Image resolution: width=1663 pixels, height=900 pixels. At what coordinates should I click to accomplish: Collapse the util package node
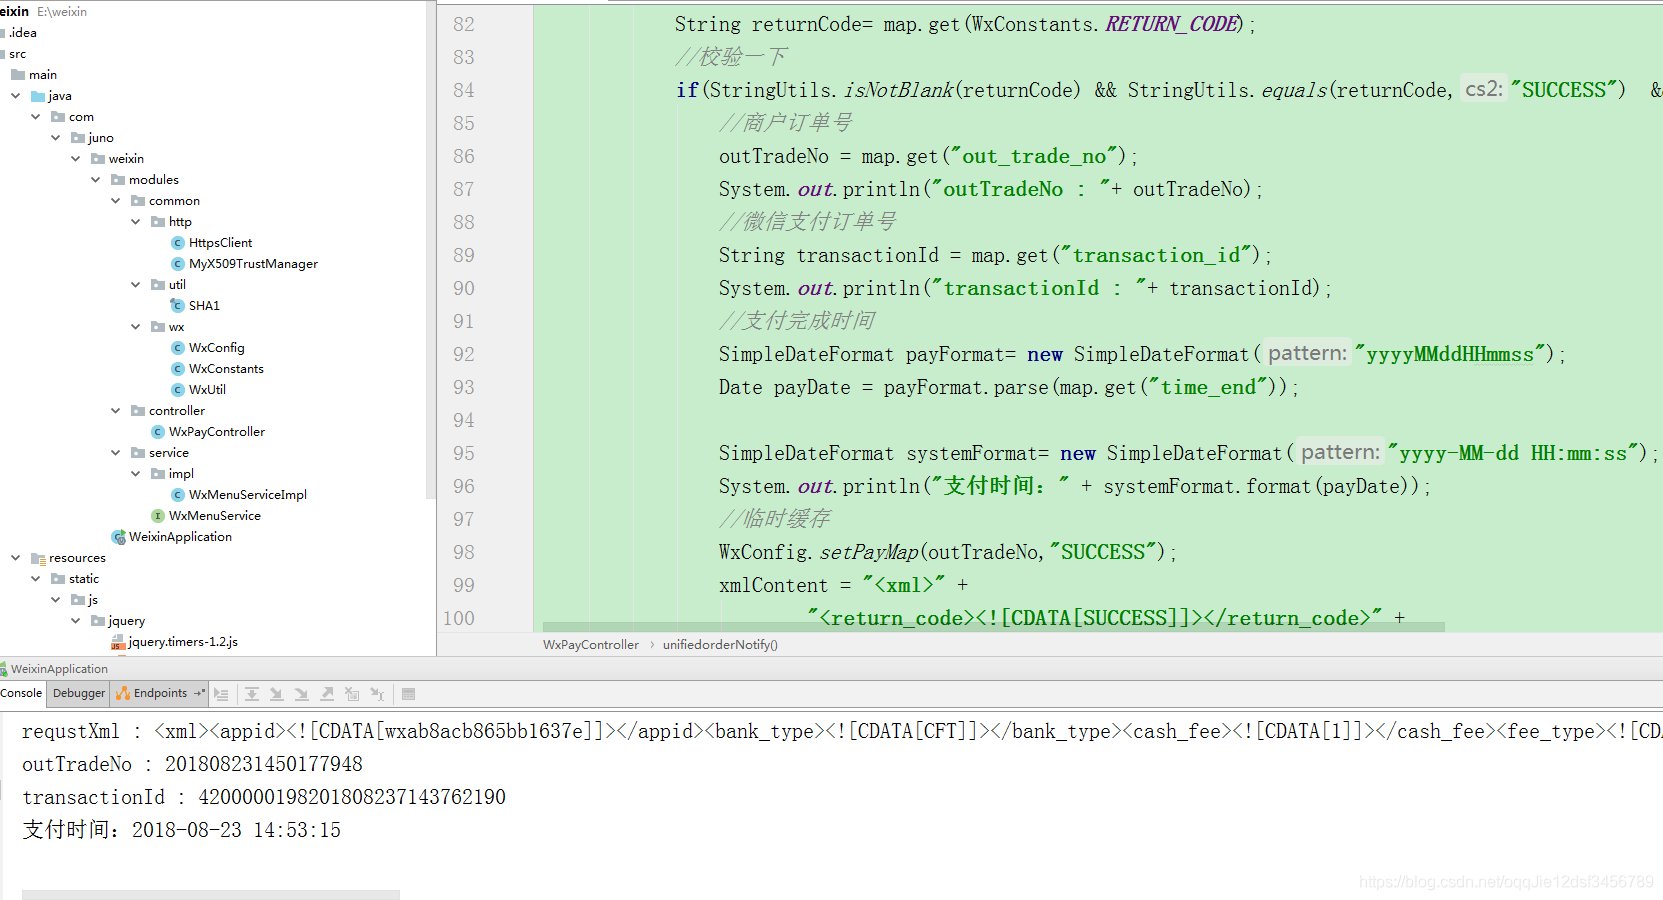135,285
